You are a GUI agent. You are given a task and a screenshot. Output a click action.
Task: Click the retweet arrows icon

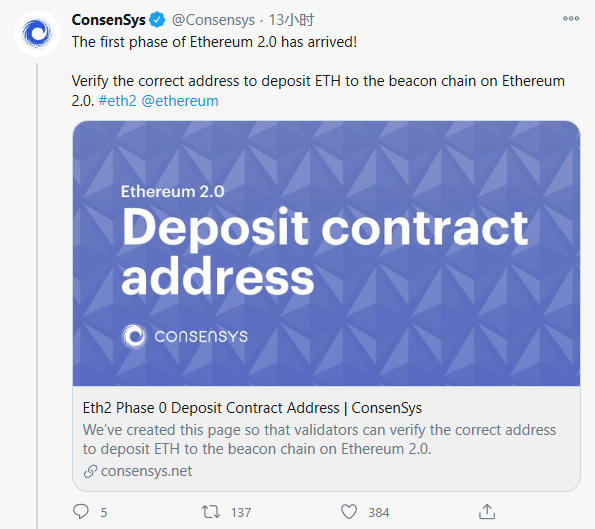pyautogui.click(x=211, y=512)
